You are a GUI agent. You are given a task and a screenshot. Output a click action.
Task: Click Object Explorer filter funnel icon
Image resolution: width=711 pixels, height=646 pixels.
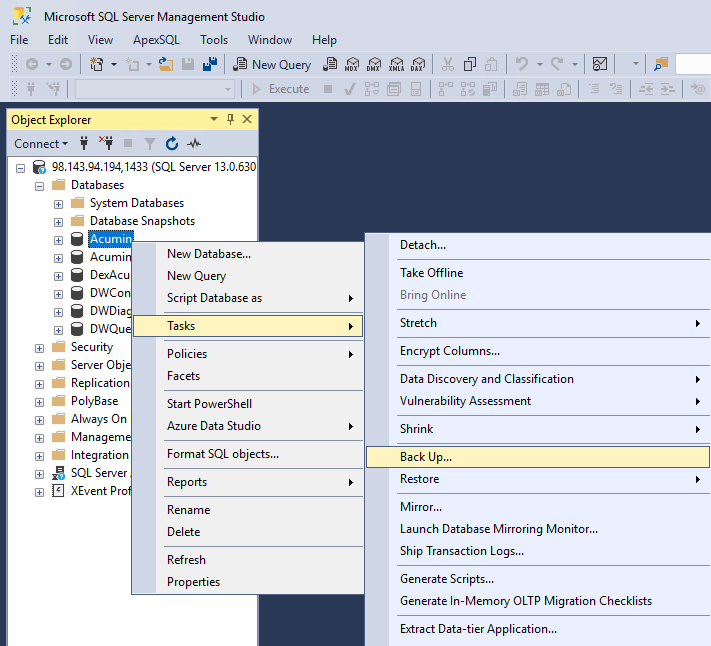pos(150,144)
